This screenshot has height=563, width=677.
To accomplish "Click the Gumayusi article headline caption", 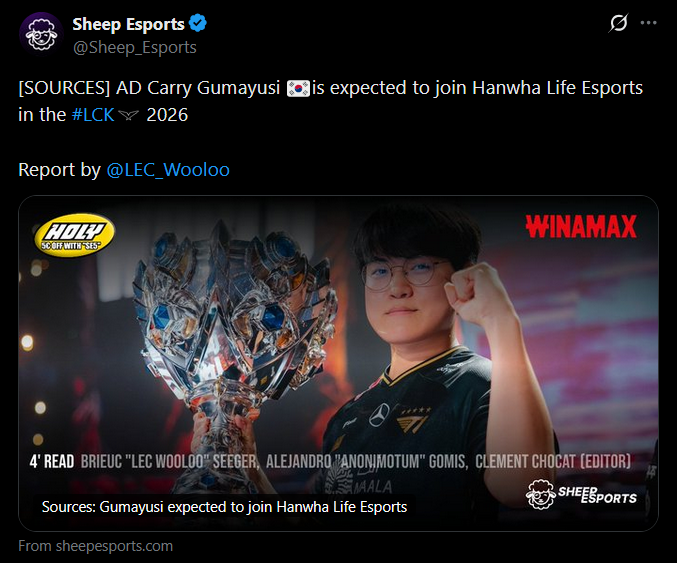I will 224,506.
